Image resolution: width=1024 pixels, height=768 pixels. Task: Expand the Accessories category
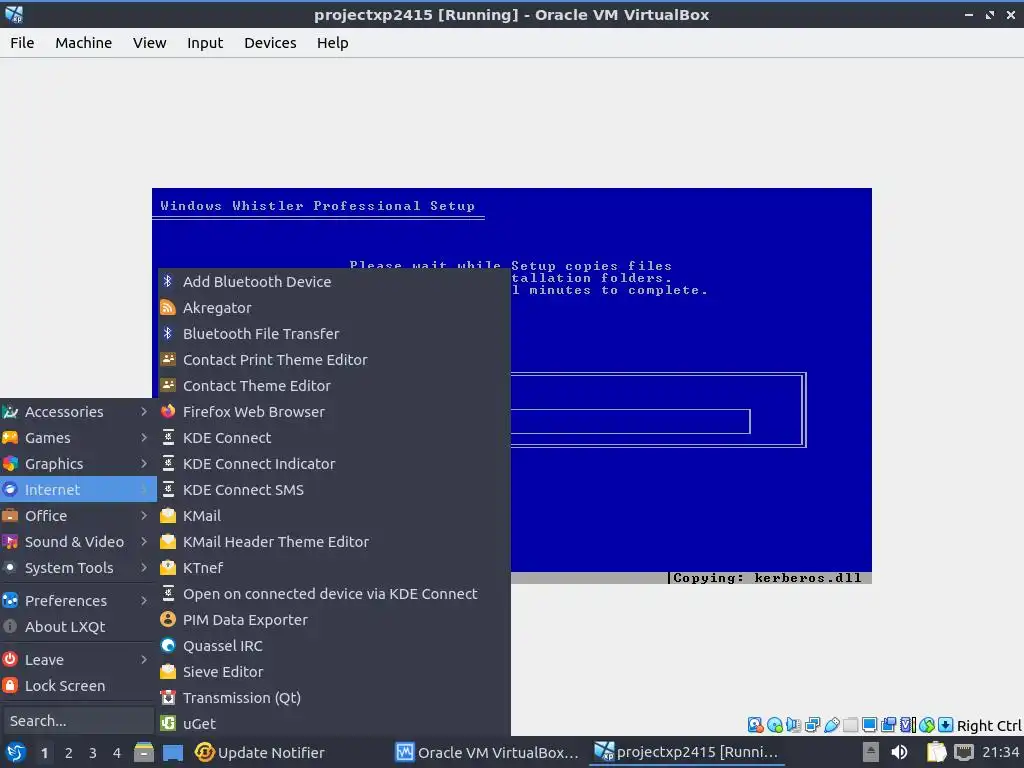[x=78, y=411]
